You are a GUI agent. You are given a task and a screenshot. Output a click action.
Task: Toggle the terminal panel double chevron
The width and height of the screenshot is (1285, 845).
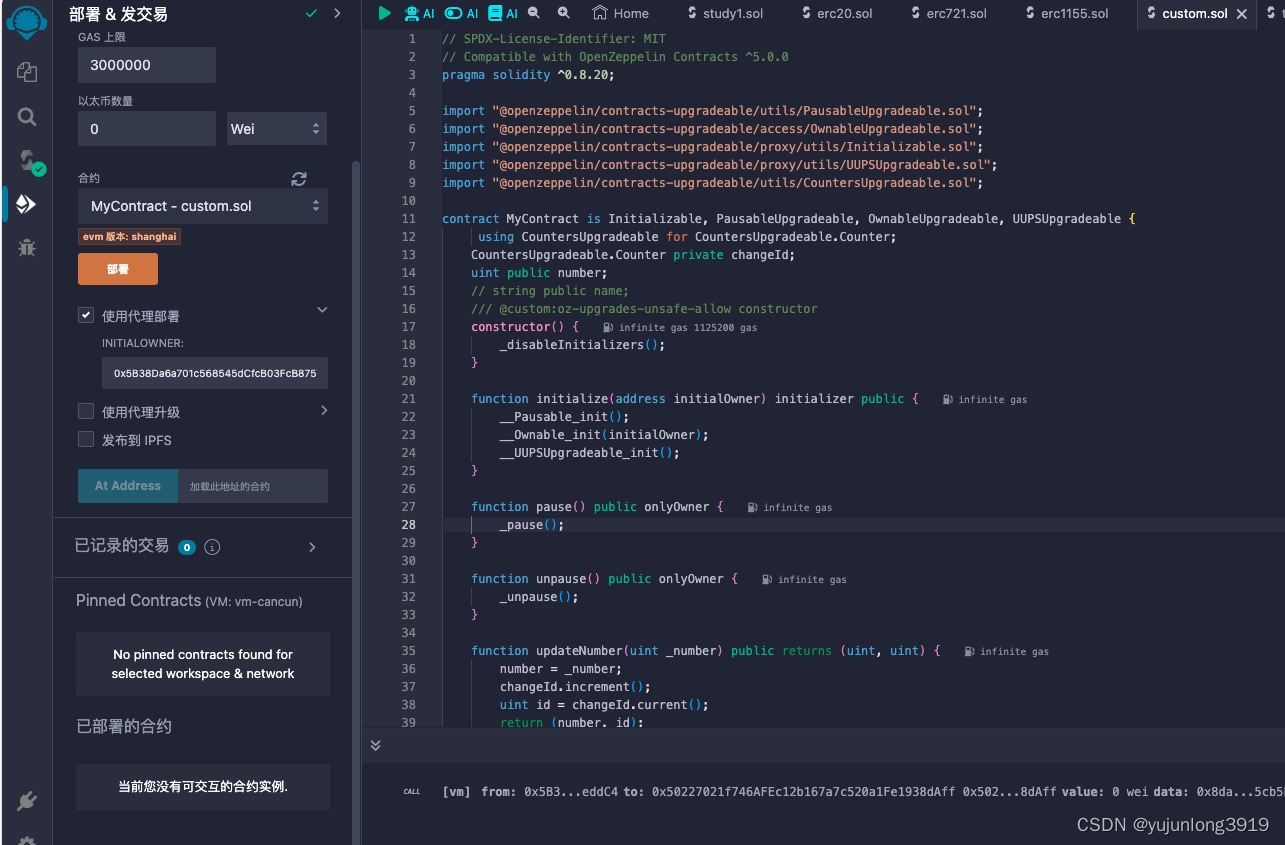[x=376, y=745]
